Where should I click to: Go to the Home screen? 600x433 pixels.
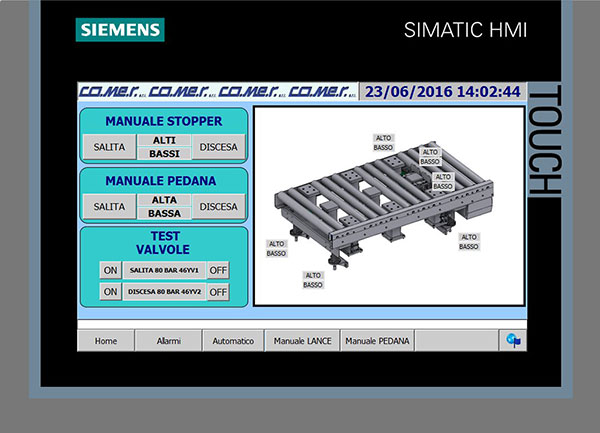(x=106, y=341)
